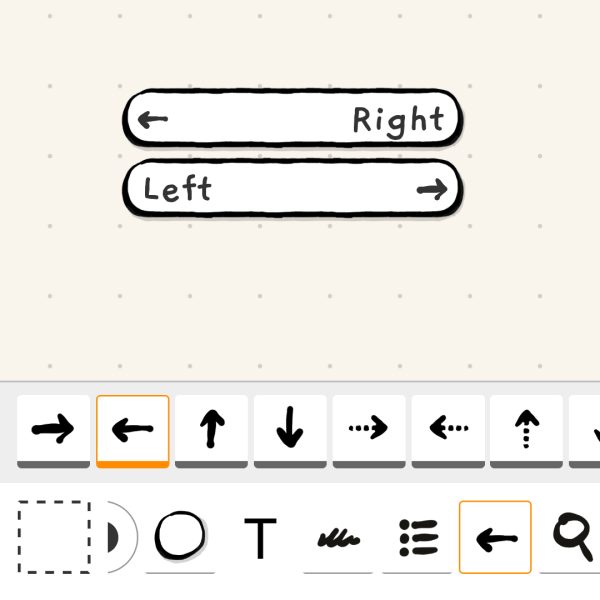
Task: Select the circle shape tool
Action: (180, 537)
